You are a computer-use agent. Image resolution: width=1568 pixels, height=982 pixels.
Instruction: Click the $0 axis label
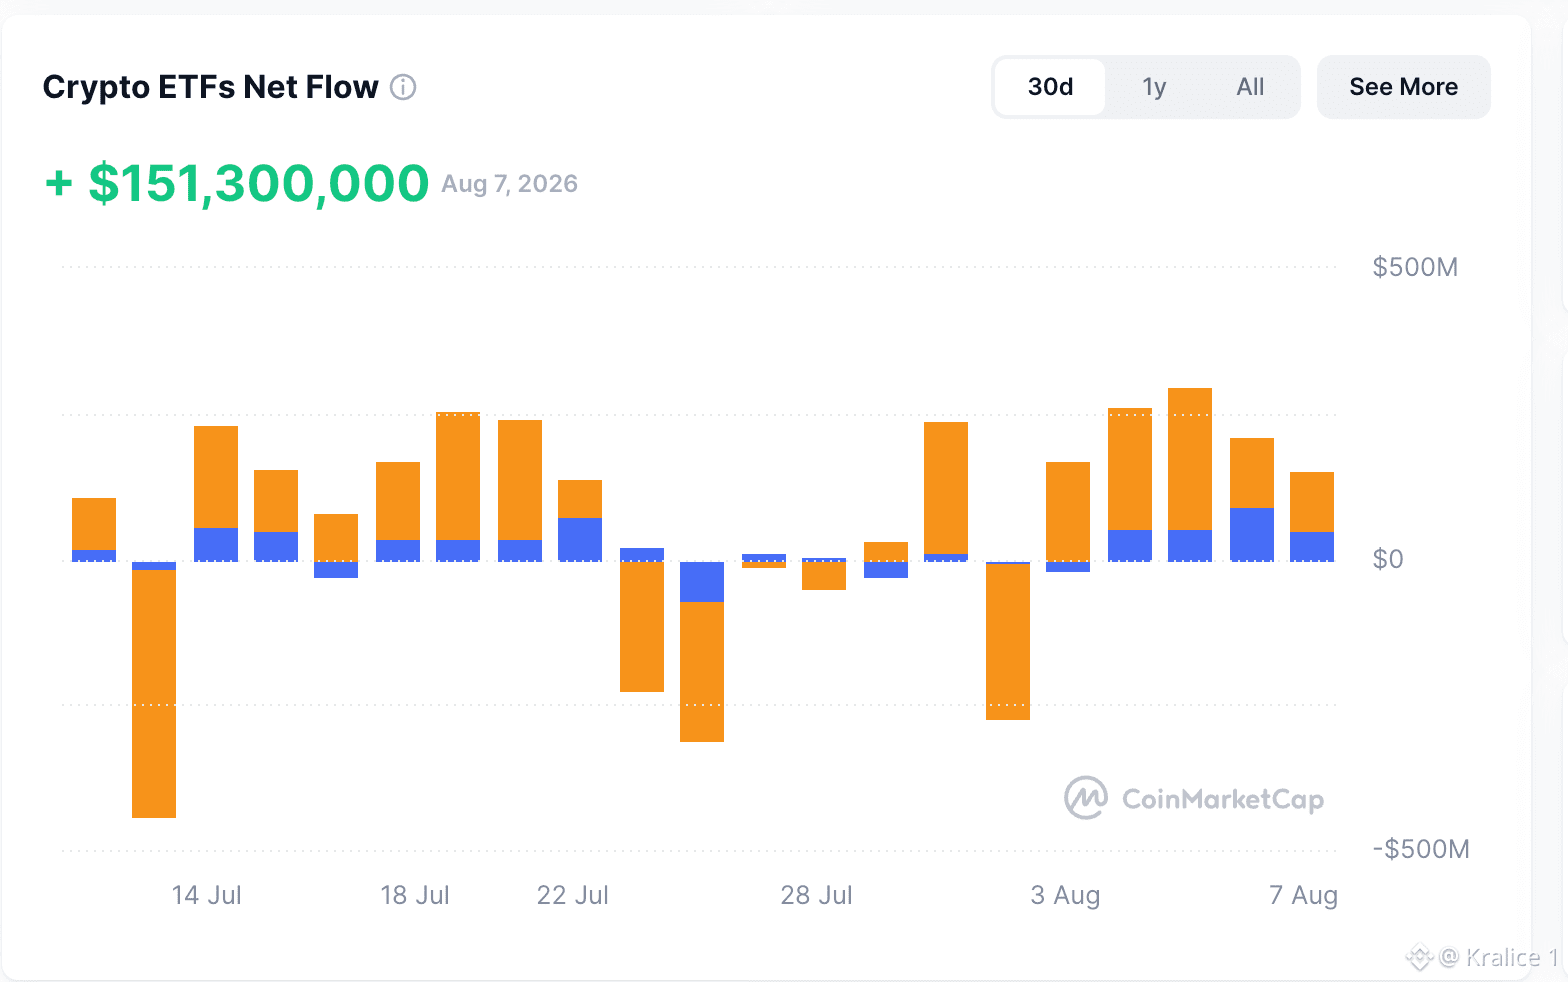click(1388, 559)
